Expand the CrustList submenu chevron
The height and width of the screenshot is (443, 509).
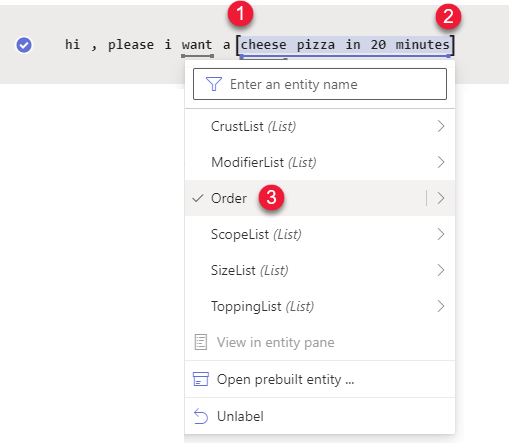tap(441, 126)
